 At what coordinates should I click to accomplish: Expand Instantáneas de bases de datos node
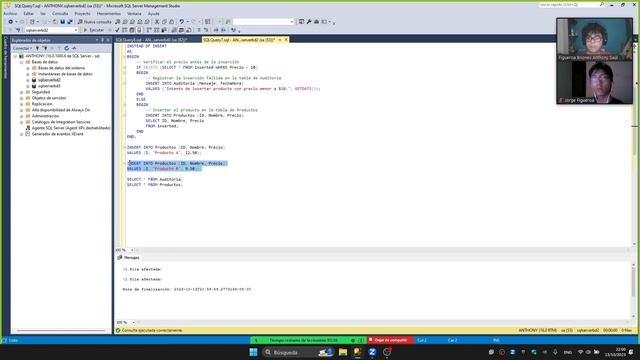click(x=28, y=74)
